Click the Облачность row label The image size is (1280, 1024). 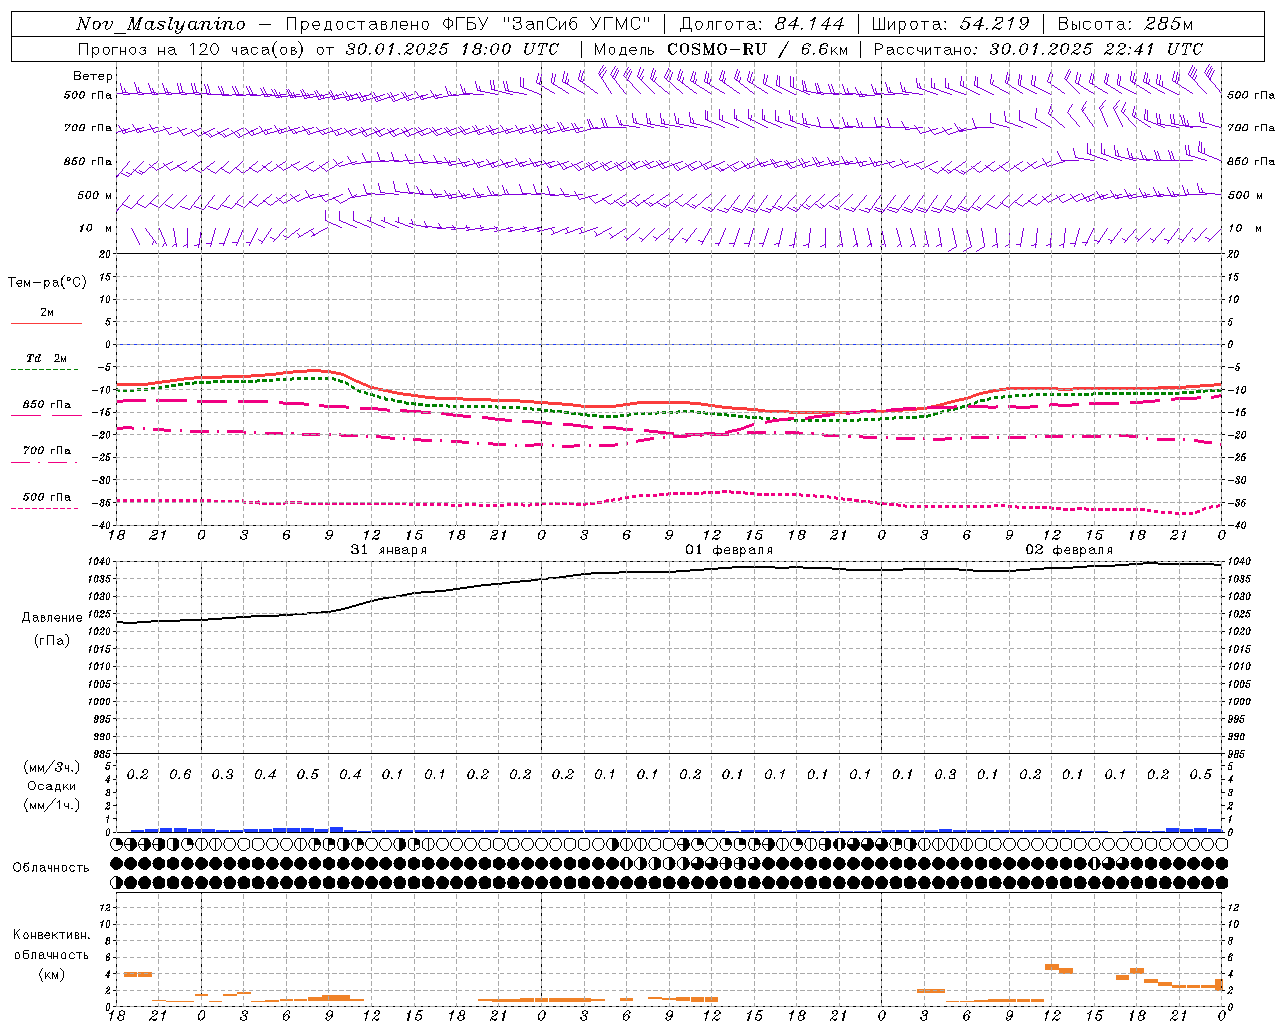(51, 868)
